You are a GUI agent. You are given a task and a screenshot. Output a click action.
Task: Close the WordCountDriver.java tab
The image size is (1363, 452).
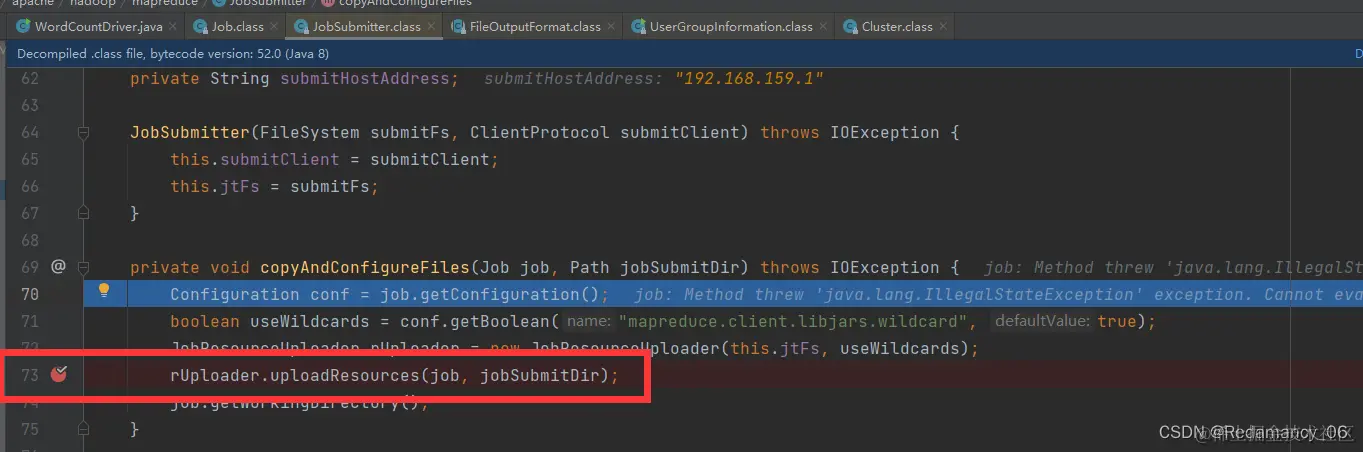click(x=174, y=27)
